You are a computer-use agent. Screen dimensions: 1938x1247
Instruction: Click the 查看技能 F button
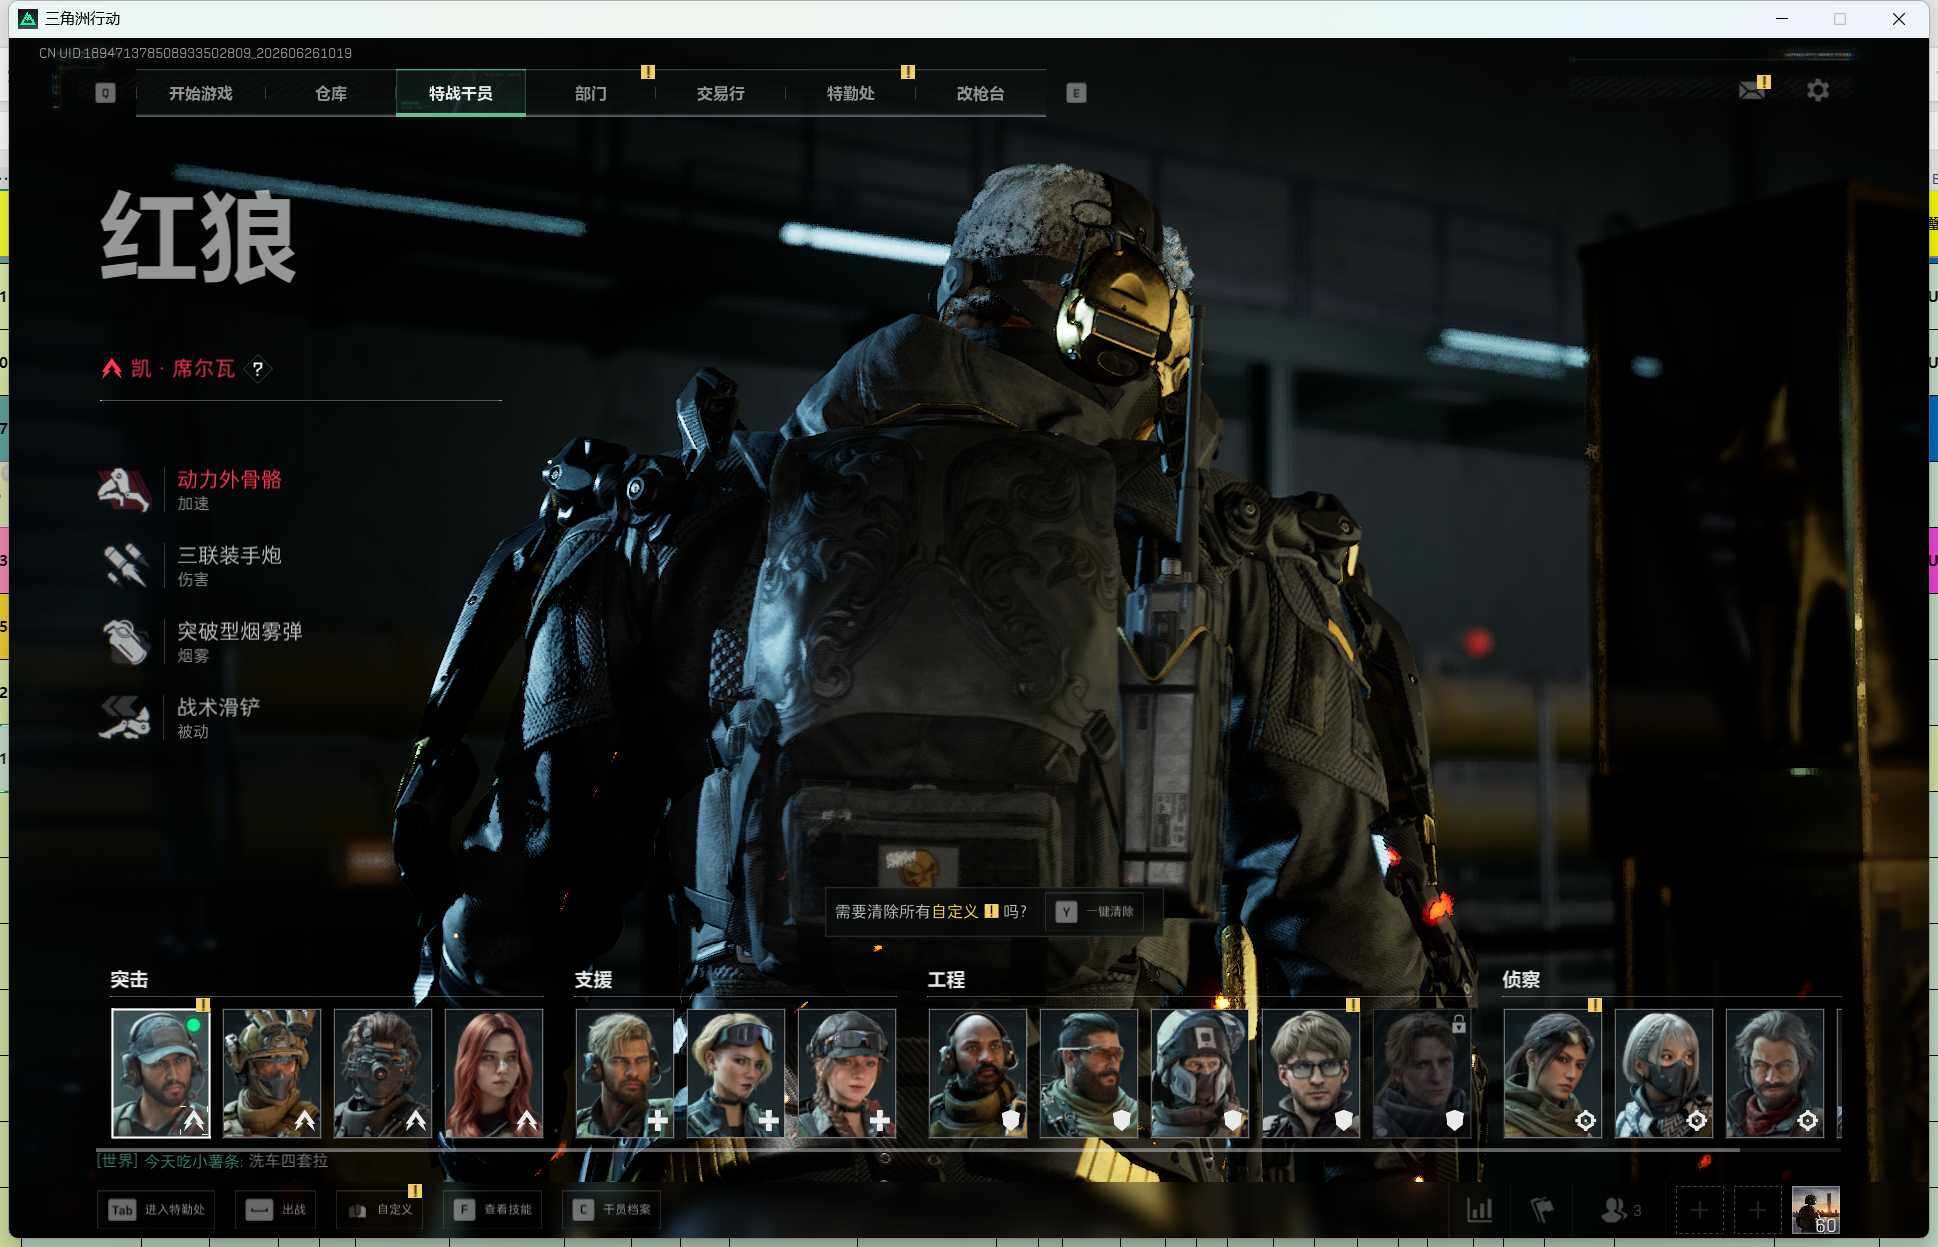click(x=493, y=1210)
